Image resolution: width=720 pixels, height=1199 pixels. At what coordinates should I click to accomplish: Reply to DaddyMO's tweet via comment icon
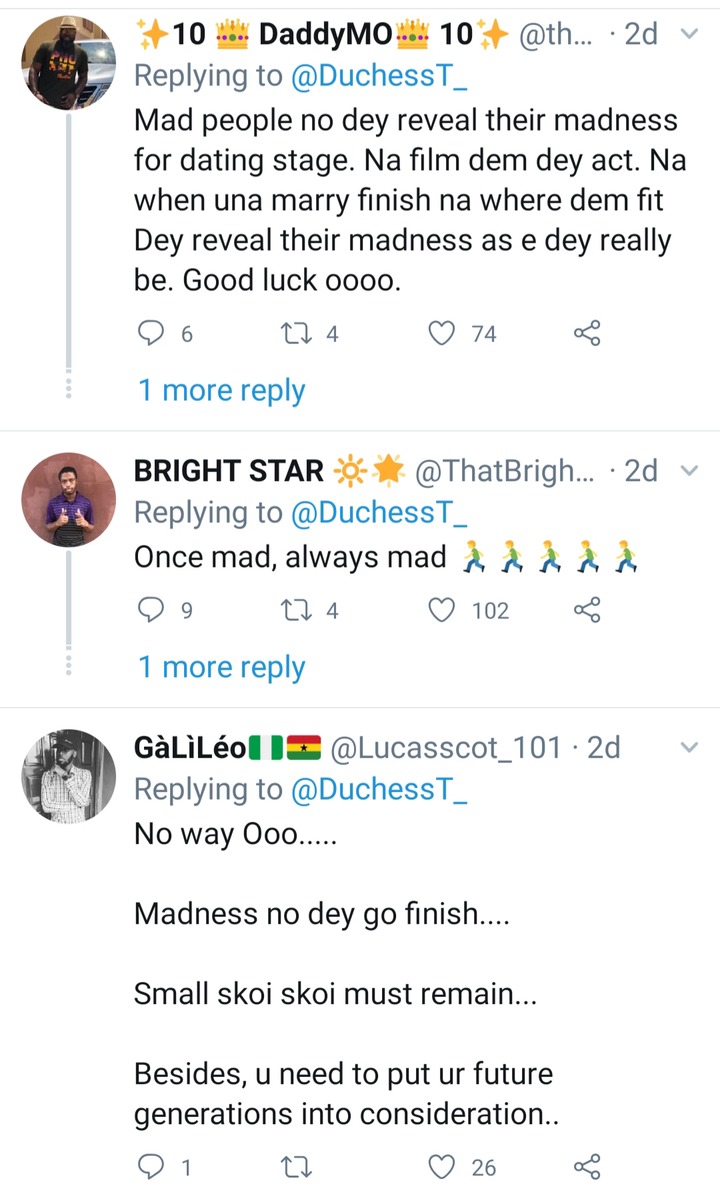click(149, 334)
